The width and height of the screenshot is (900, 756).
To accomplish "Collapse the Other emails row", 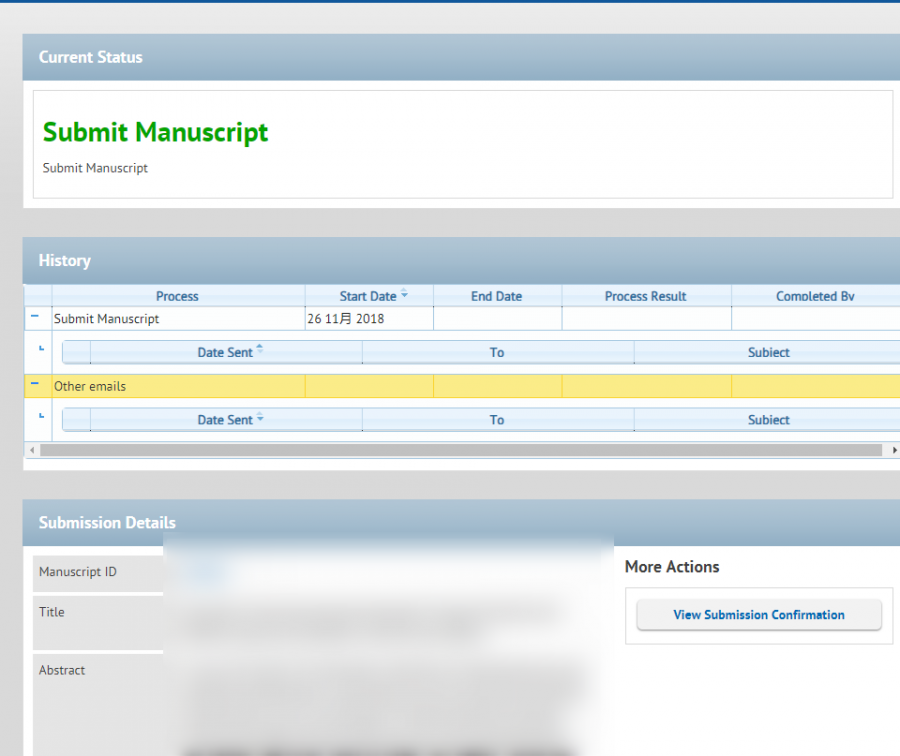I will tap(35, 384).
